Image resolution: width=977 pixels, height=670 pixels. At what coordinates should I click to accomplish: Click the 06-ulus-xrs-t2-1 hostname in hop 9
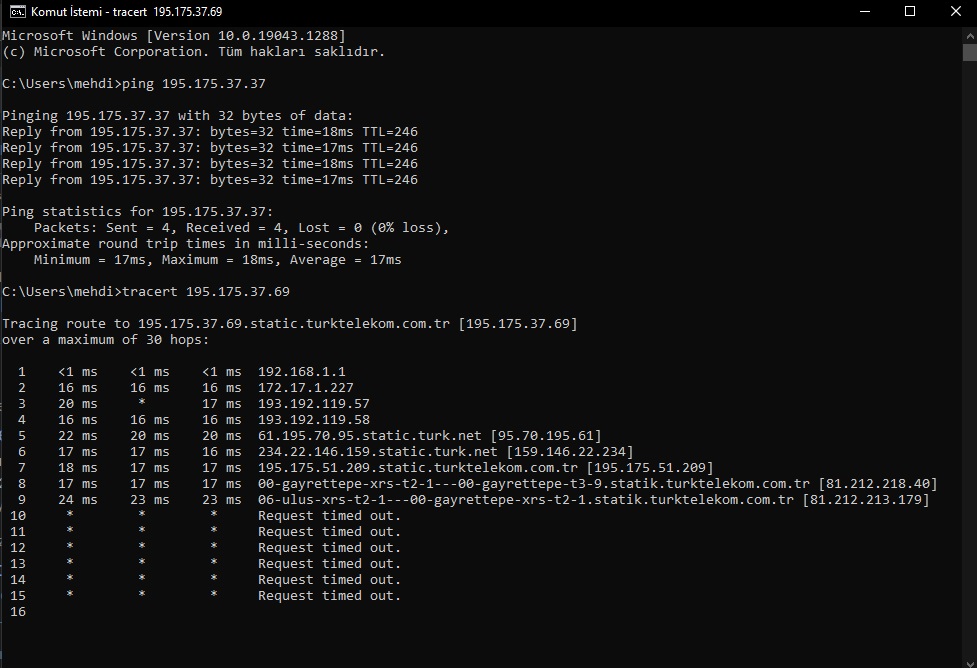(x=526, y=500)
